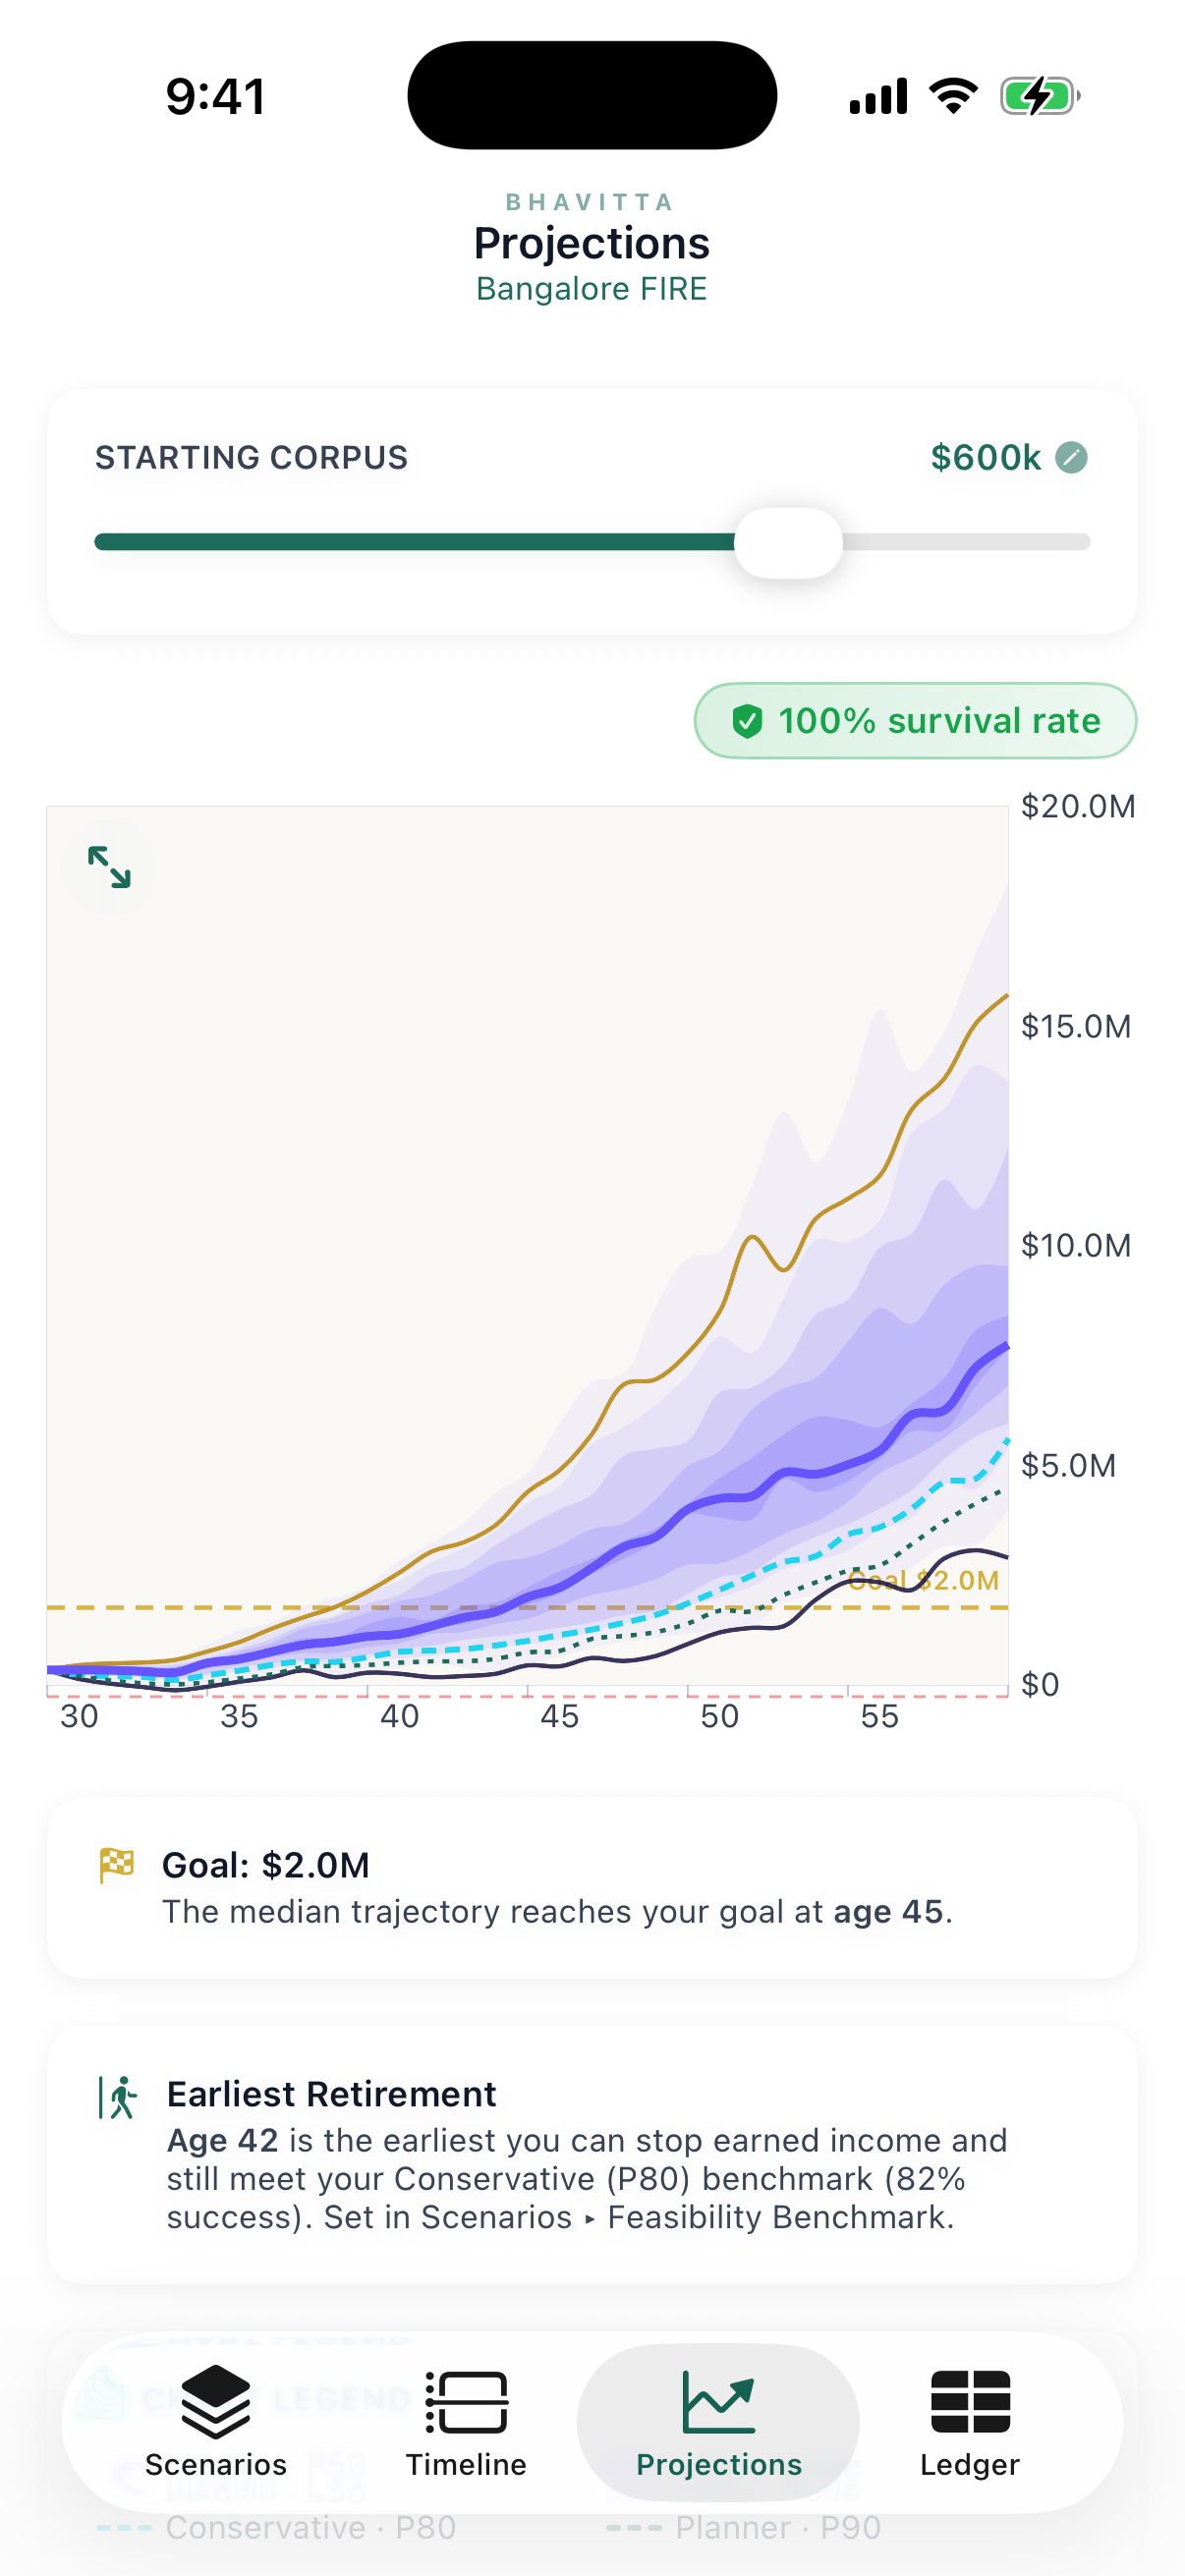Tap the Ledger grid icon
The height and width of the screenshot is (2576, 1185).
tap(970, 2402)
